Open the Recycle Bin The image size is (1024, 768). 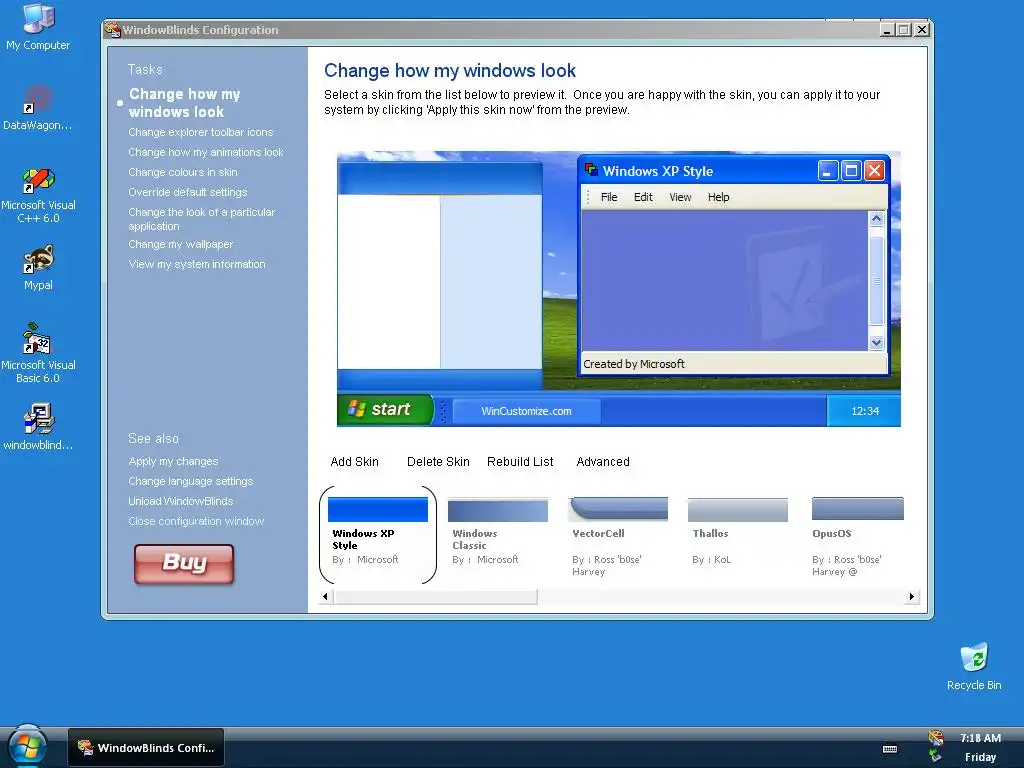pos(974,666)
